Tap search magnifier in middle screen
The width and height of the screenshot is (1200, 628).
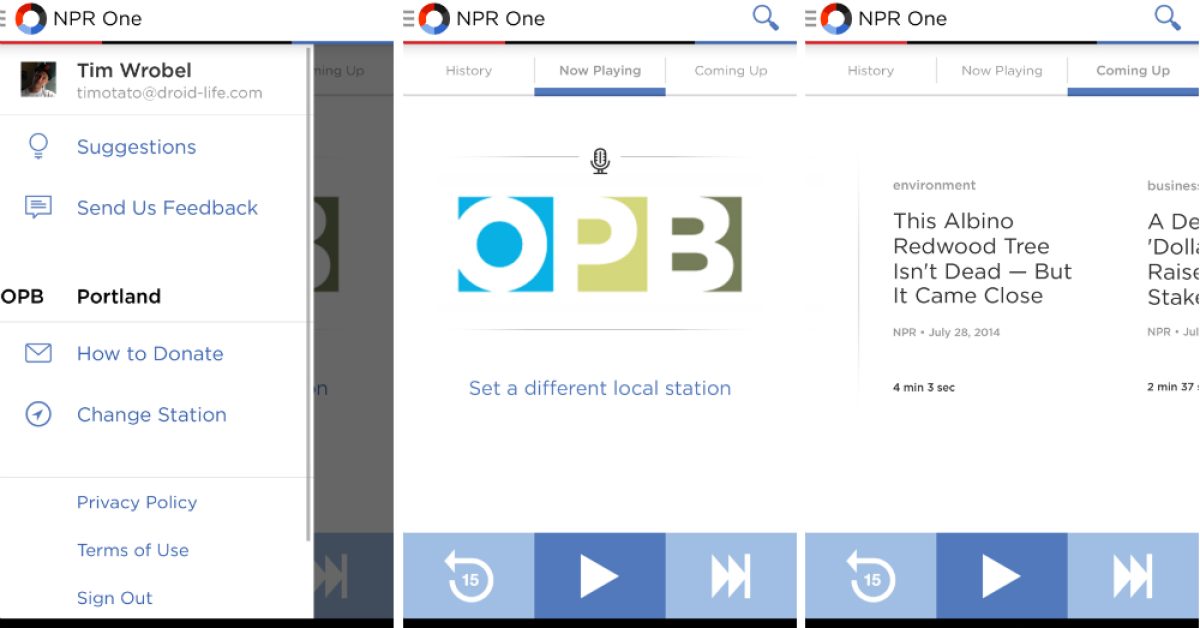pos(765,17)
